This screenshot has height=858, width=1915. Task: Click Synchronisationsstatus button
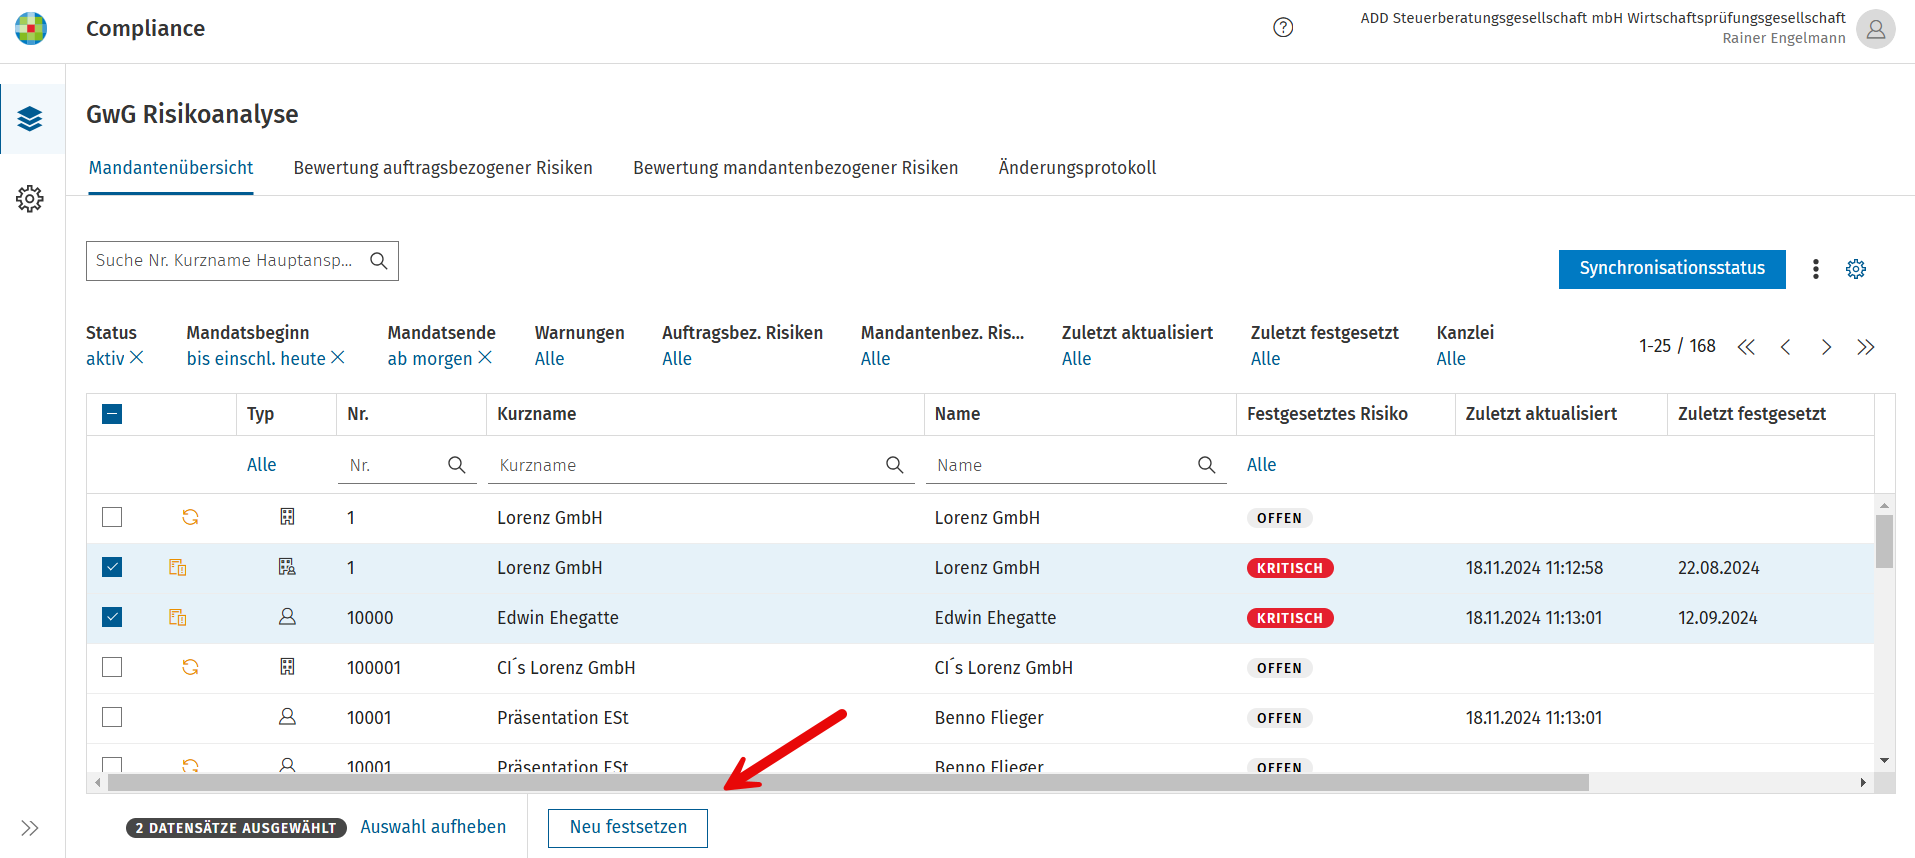pyautogui.click(x=1672, y=269)
